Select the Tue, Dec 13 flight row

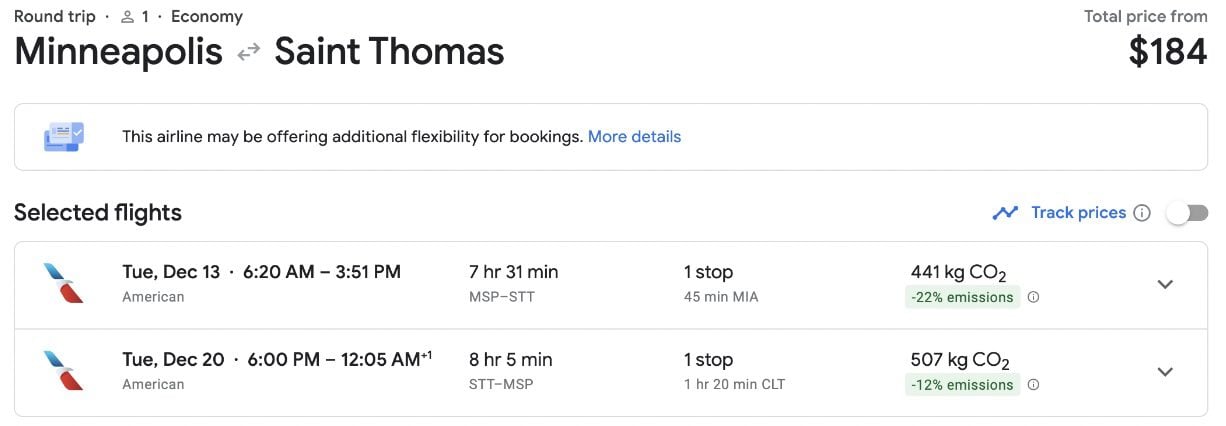coord(611,285)
